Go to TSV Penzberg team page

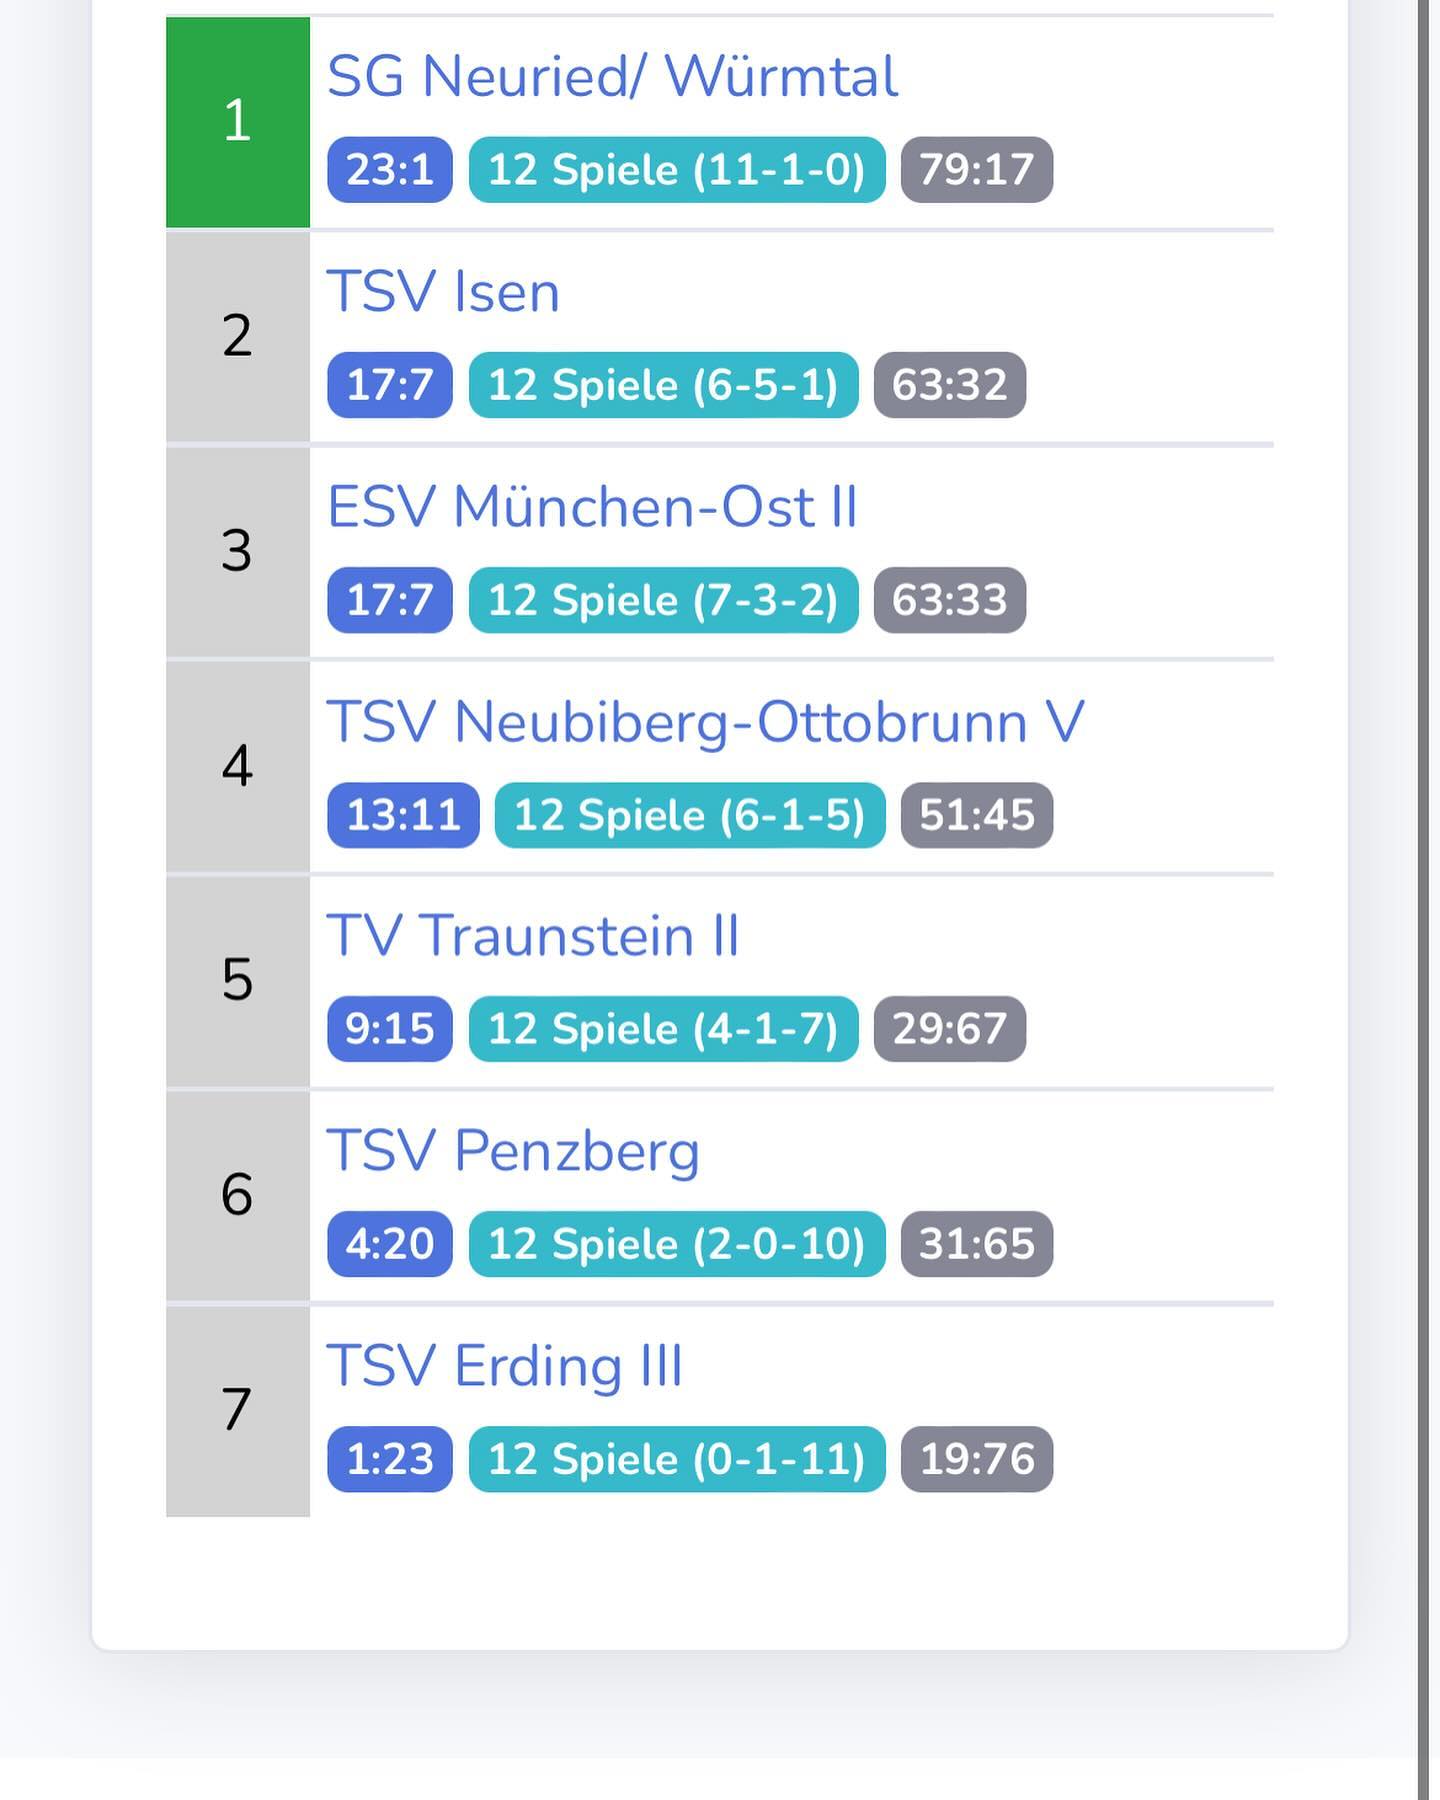tap(512, 1151)
